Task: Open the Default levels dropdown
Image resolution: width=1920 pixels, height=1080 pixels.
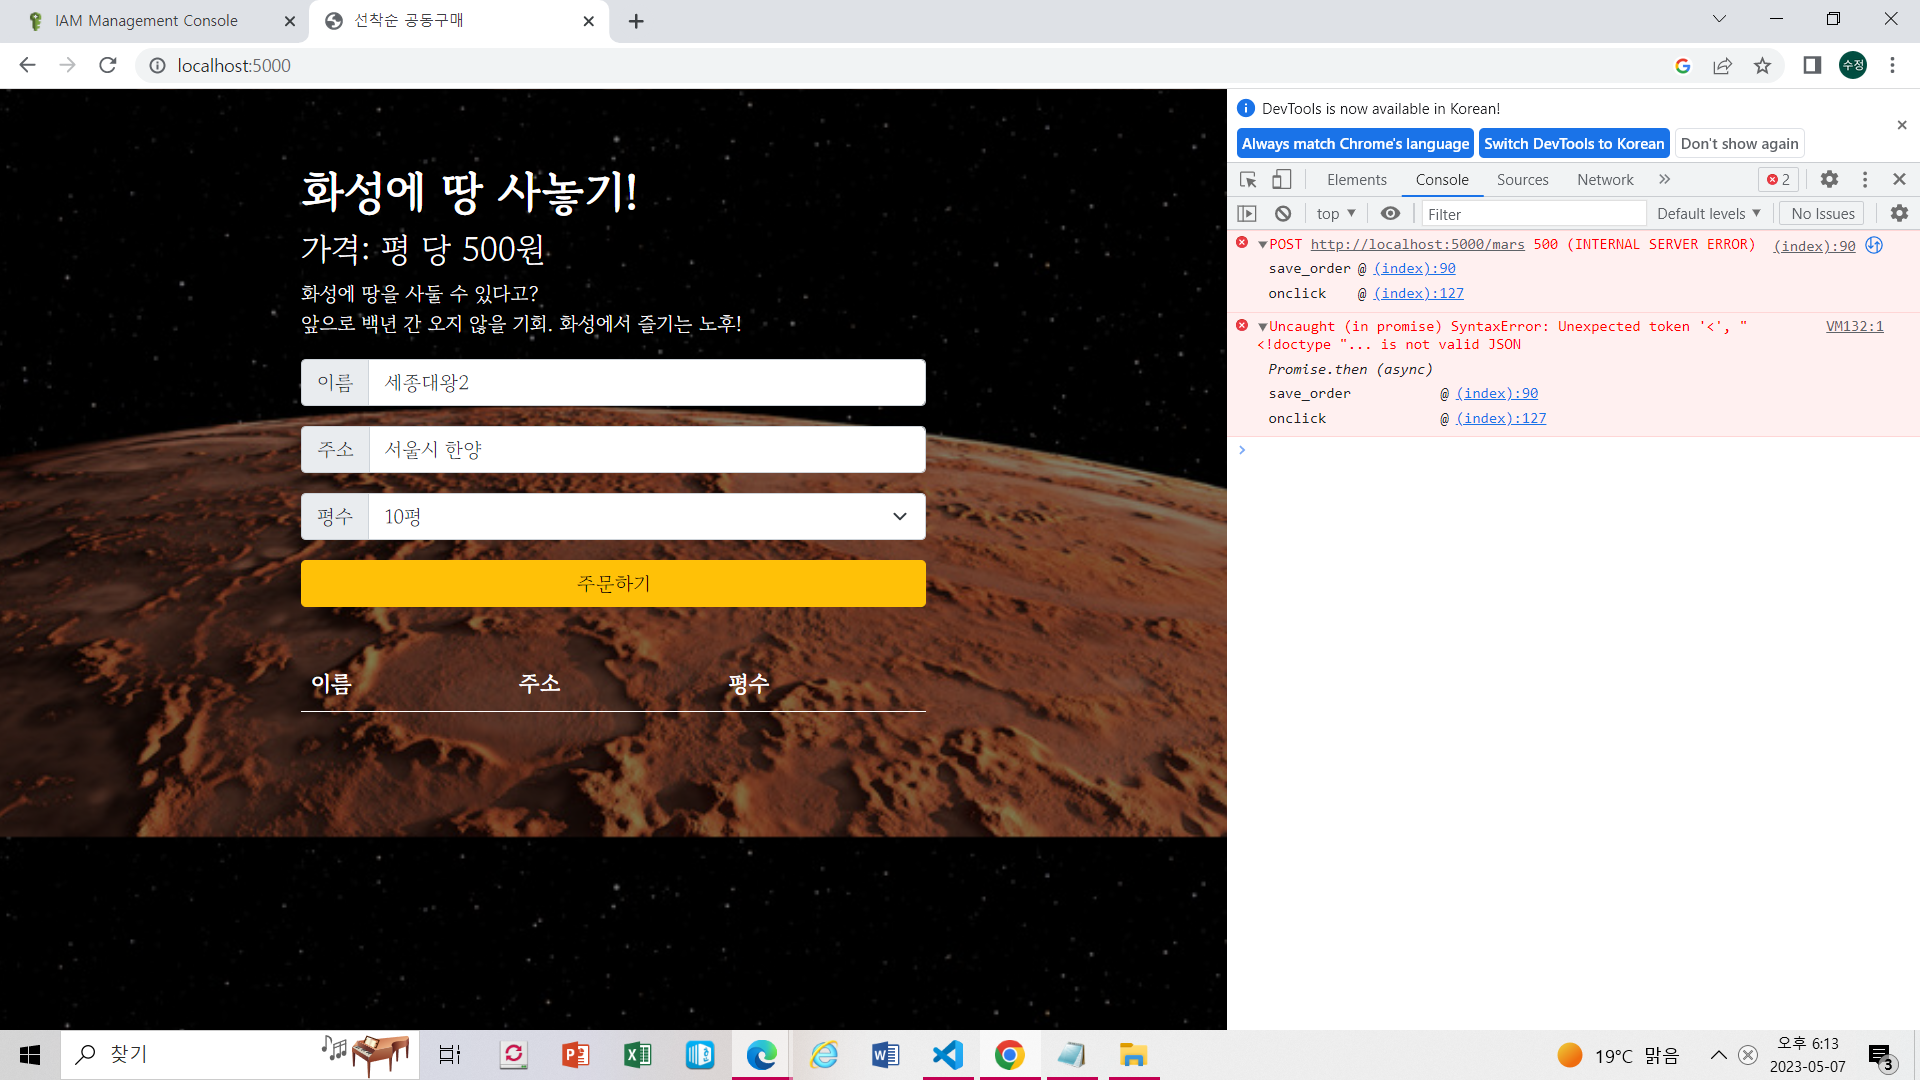Action: click(x=1708, y=214)
